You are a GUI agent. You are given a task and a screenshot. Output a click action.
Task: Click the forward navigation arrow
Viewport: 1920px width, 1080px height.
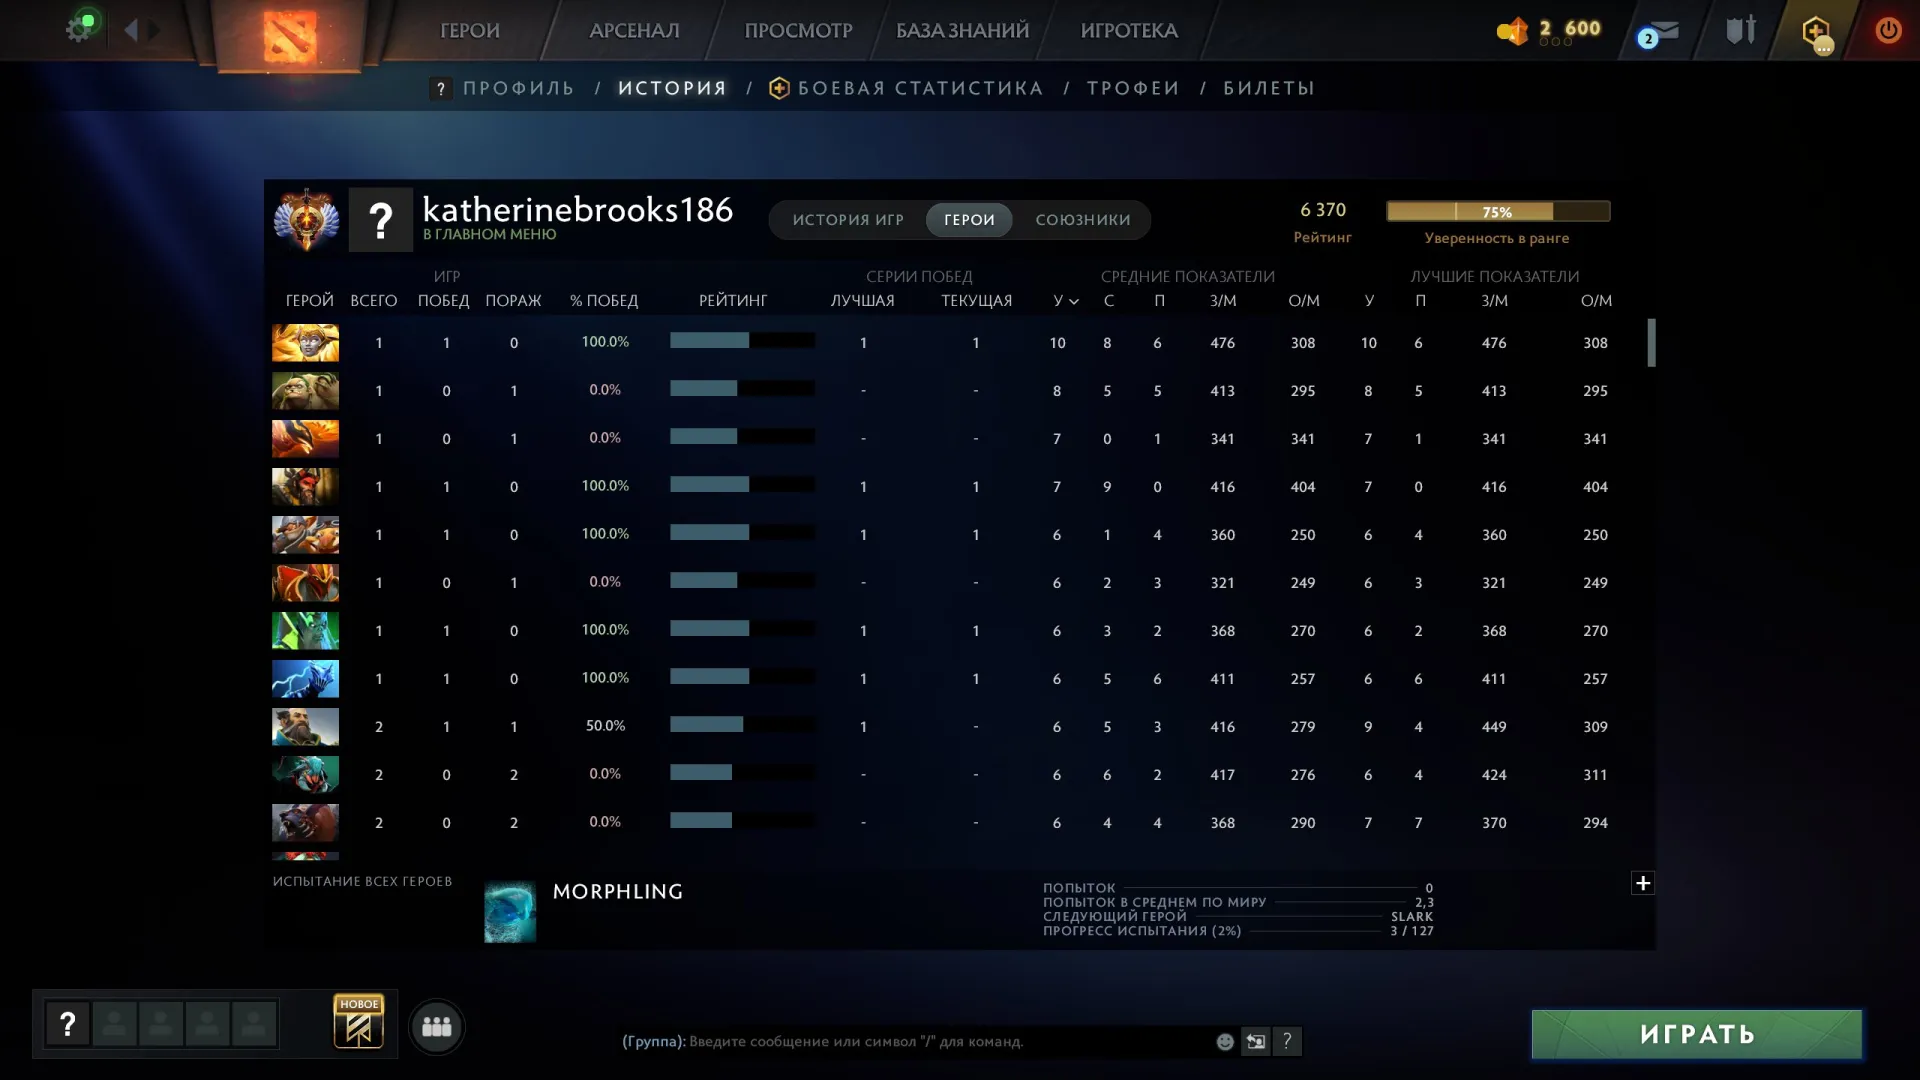pyautogui.click(x=153, y=30)
